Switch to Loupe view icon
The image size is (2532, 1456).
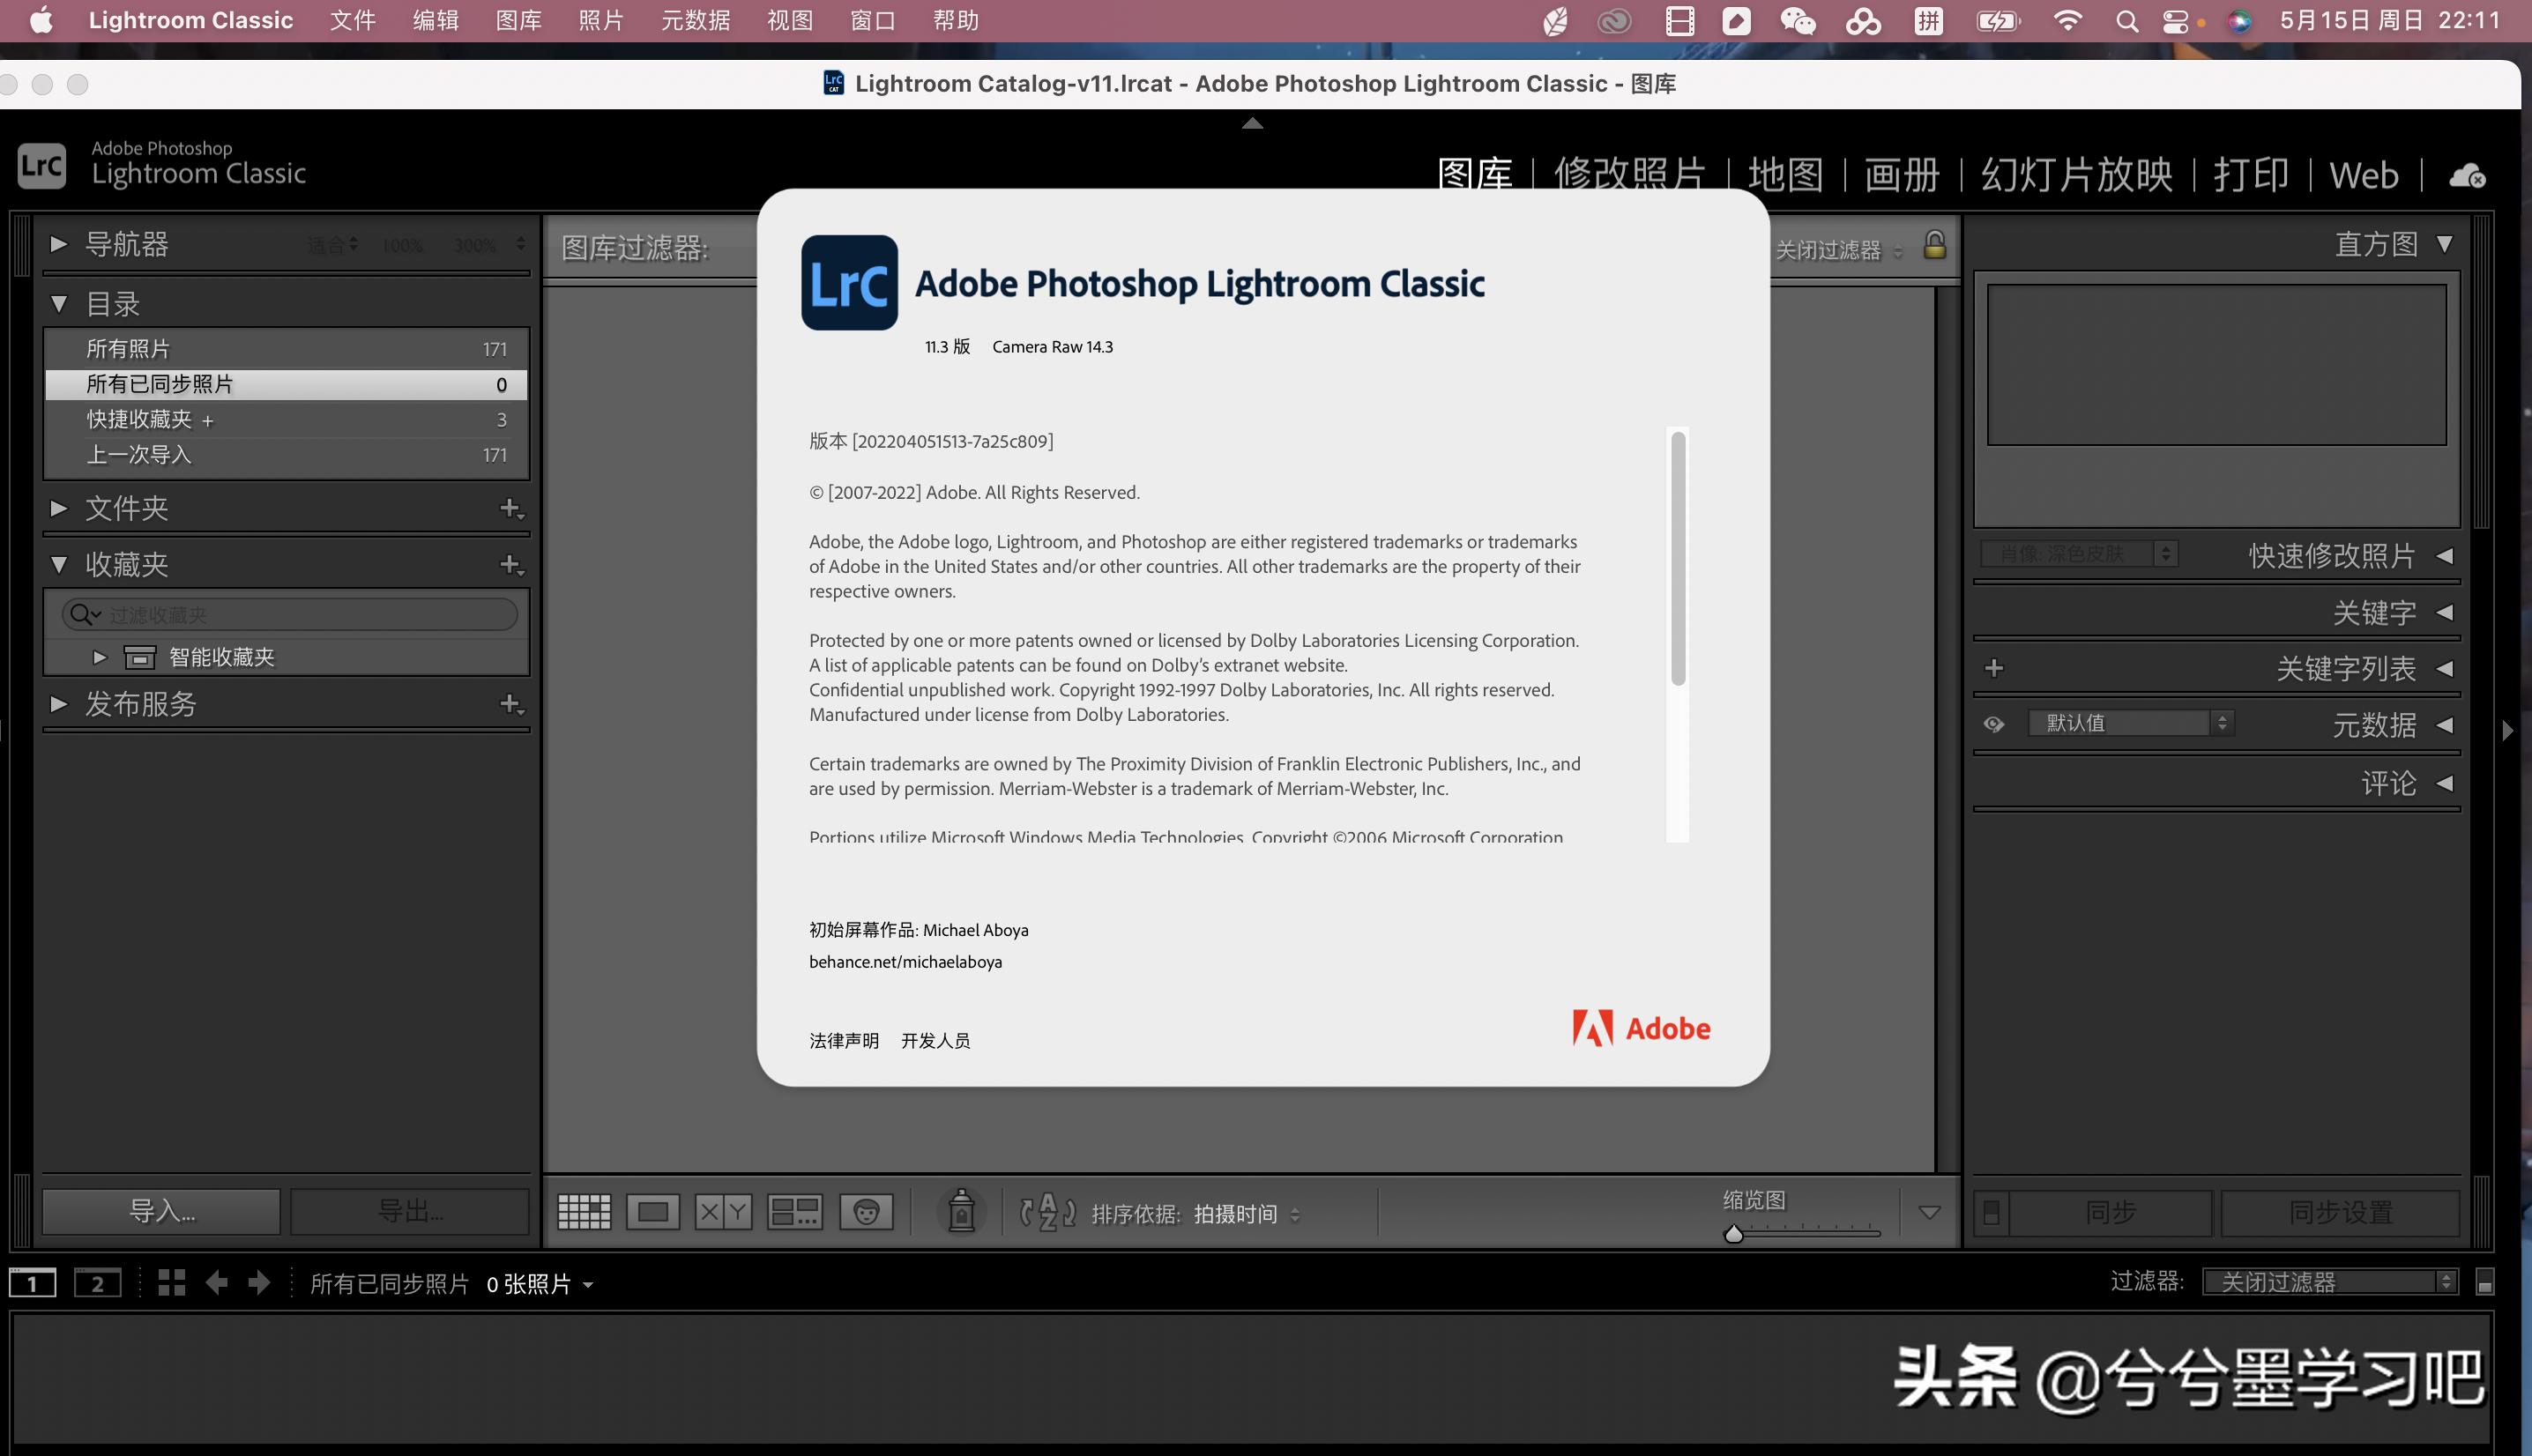(x=653, y=1212)
